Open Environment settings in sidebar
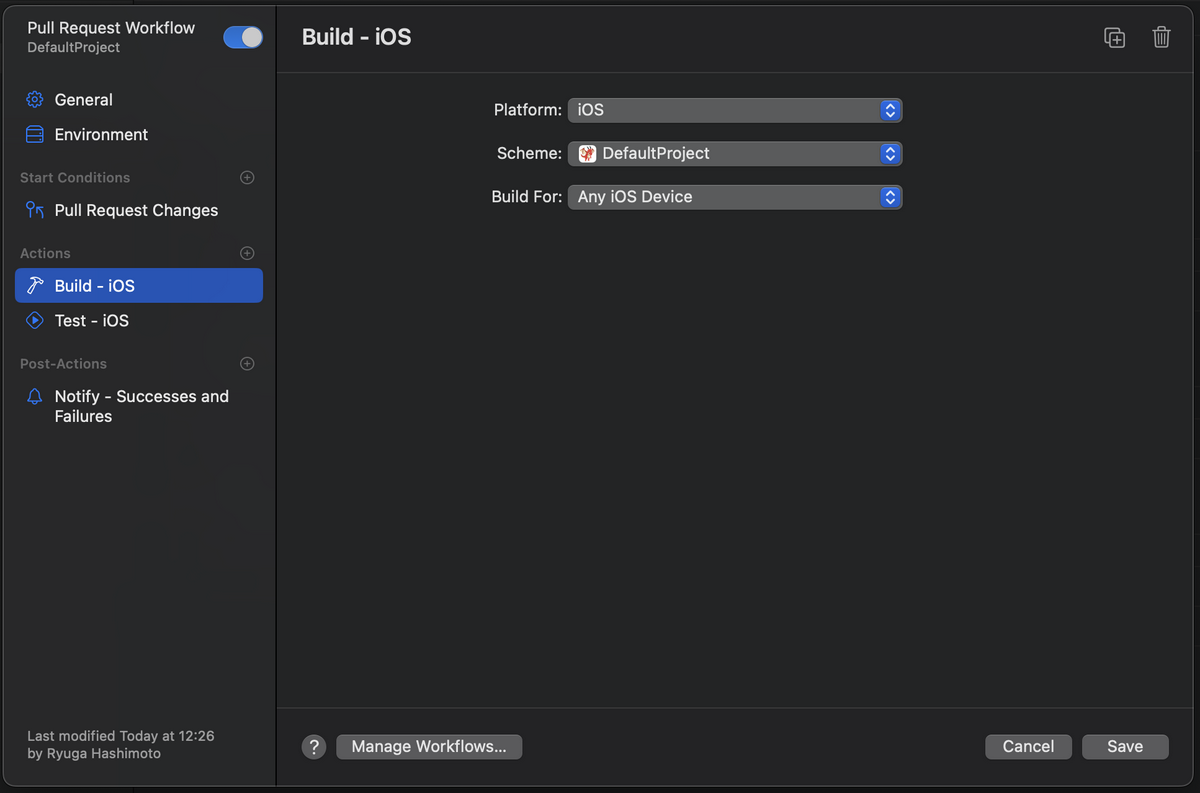This screenshot has height=793, width=1200. coord(139,135)
